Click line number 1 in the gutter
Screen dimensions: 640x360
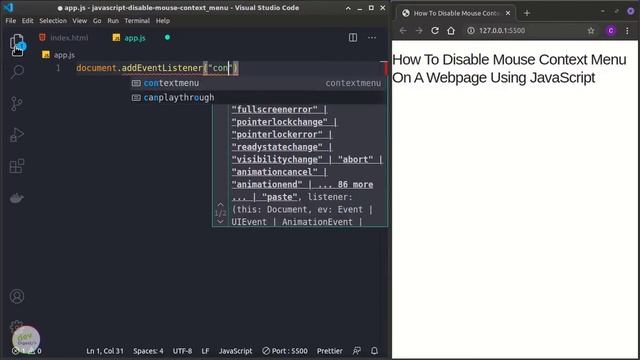pyautogui.click(x=58, y=68)
